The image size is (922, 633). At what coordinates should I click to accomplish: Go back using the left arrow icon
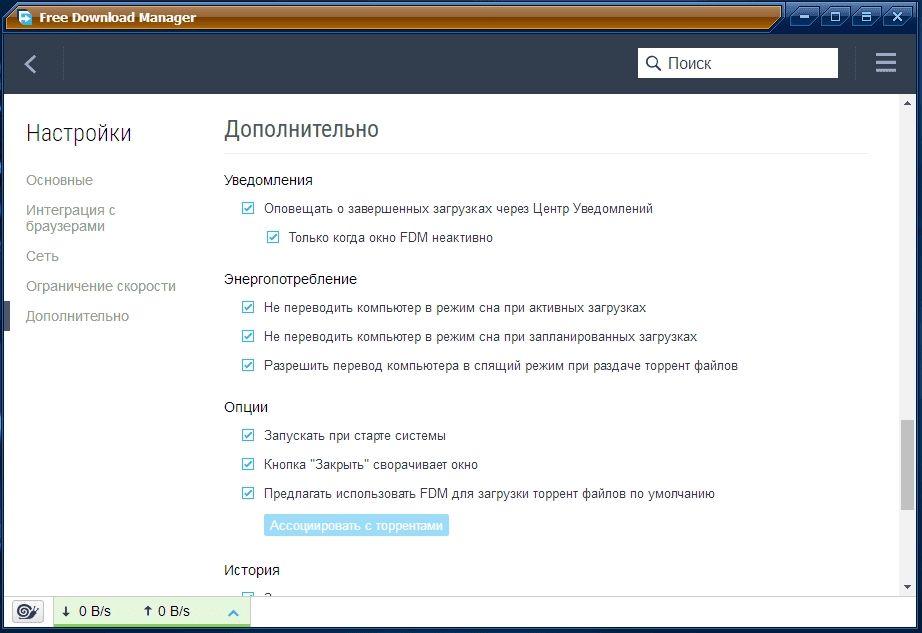point(31,63)
